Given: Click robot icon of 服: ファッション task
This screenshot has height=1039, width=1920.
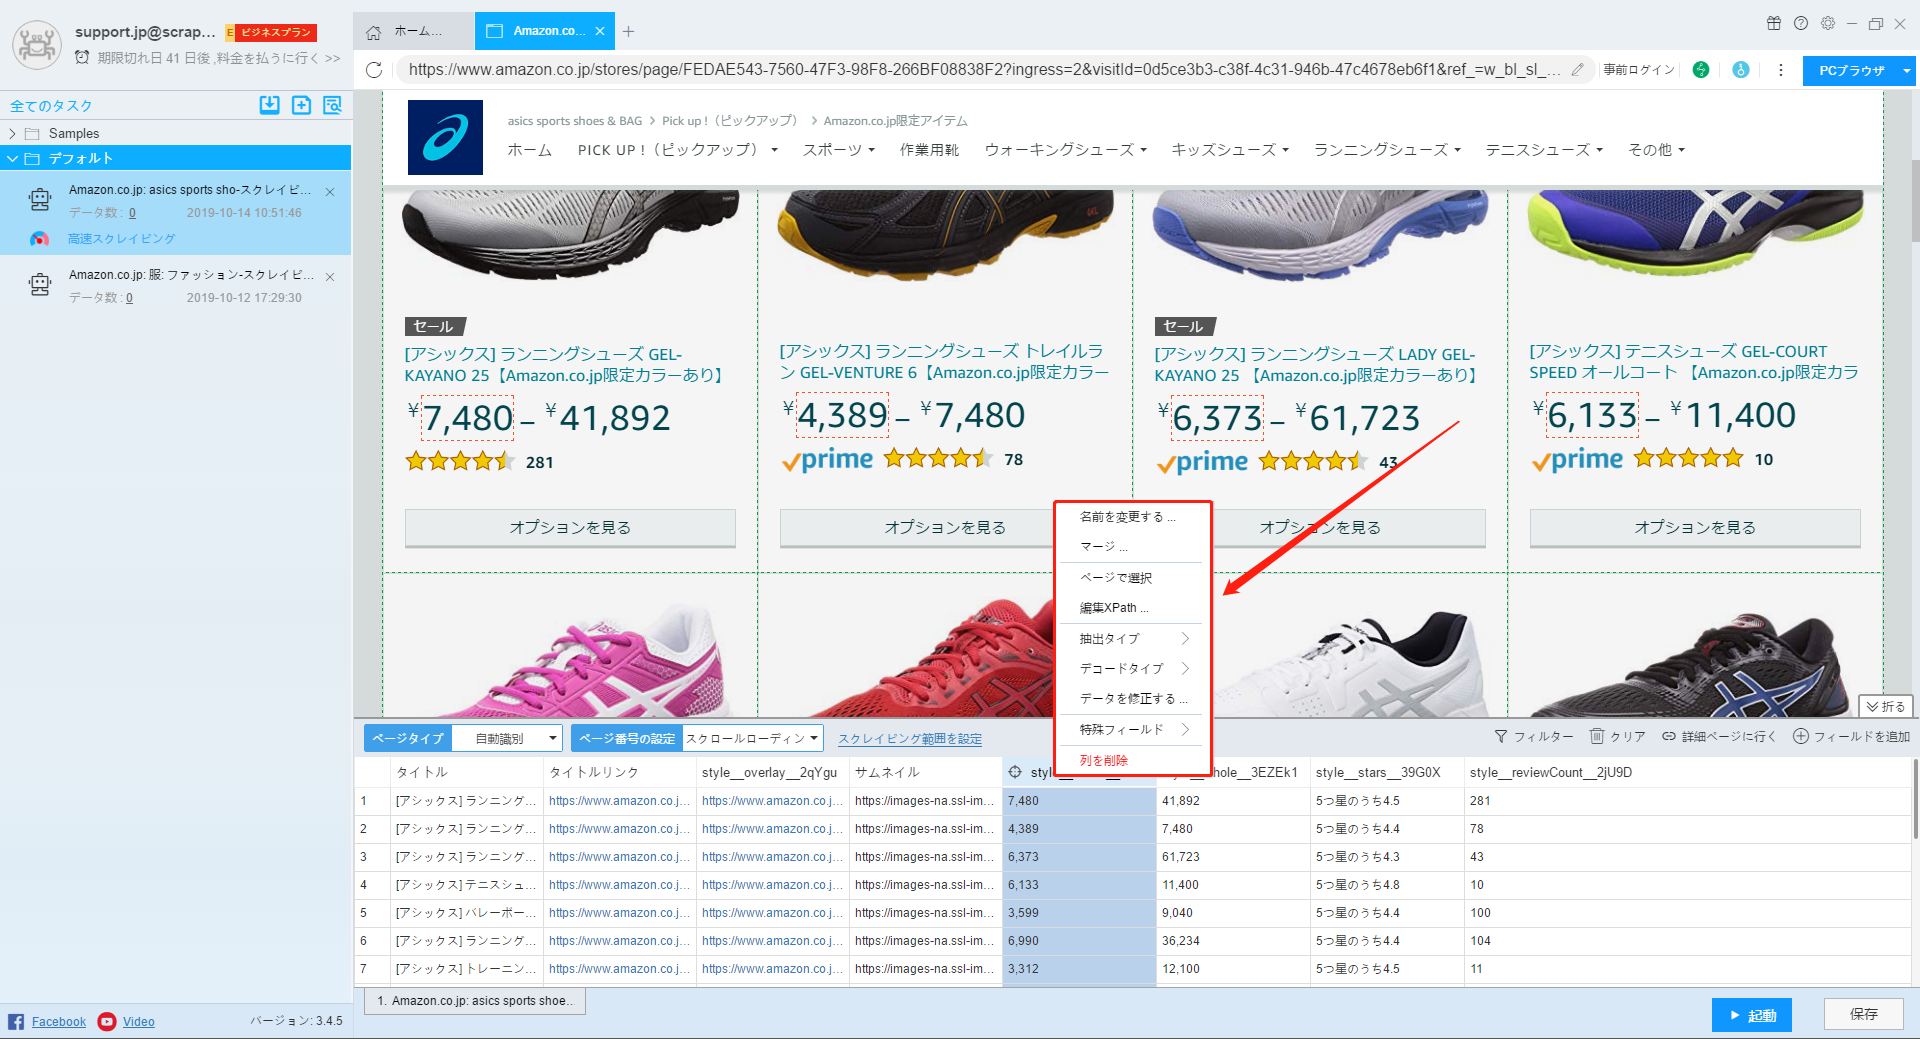Looking at the screenshot, I should [40, 285].
